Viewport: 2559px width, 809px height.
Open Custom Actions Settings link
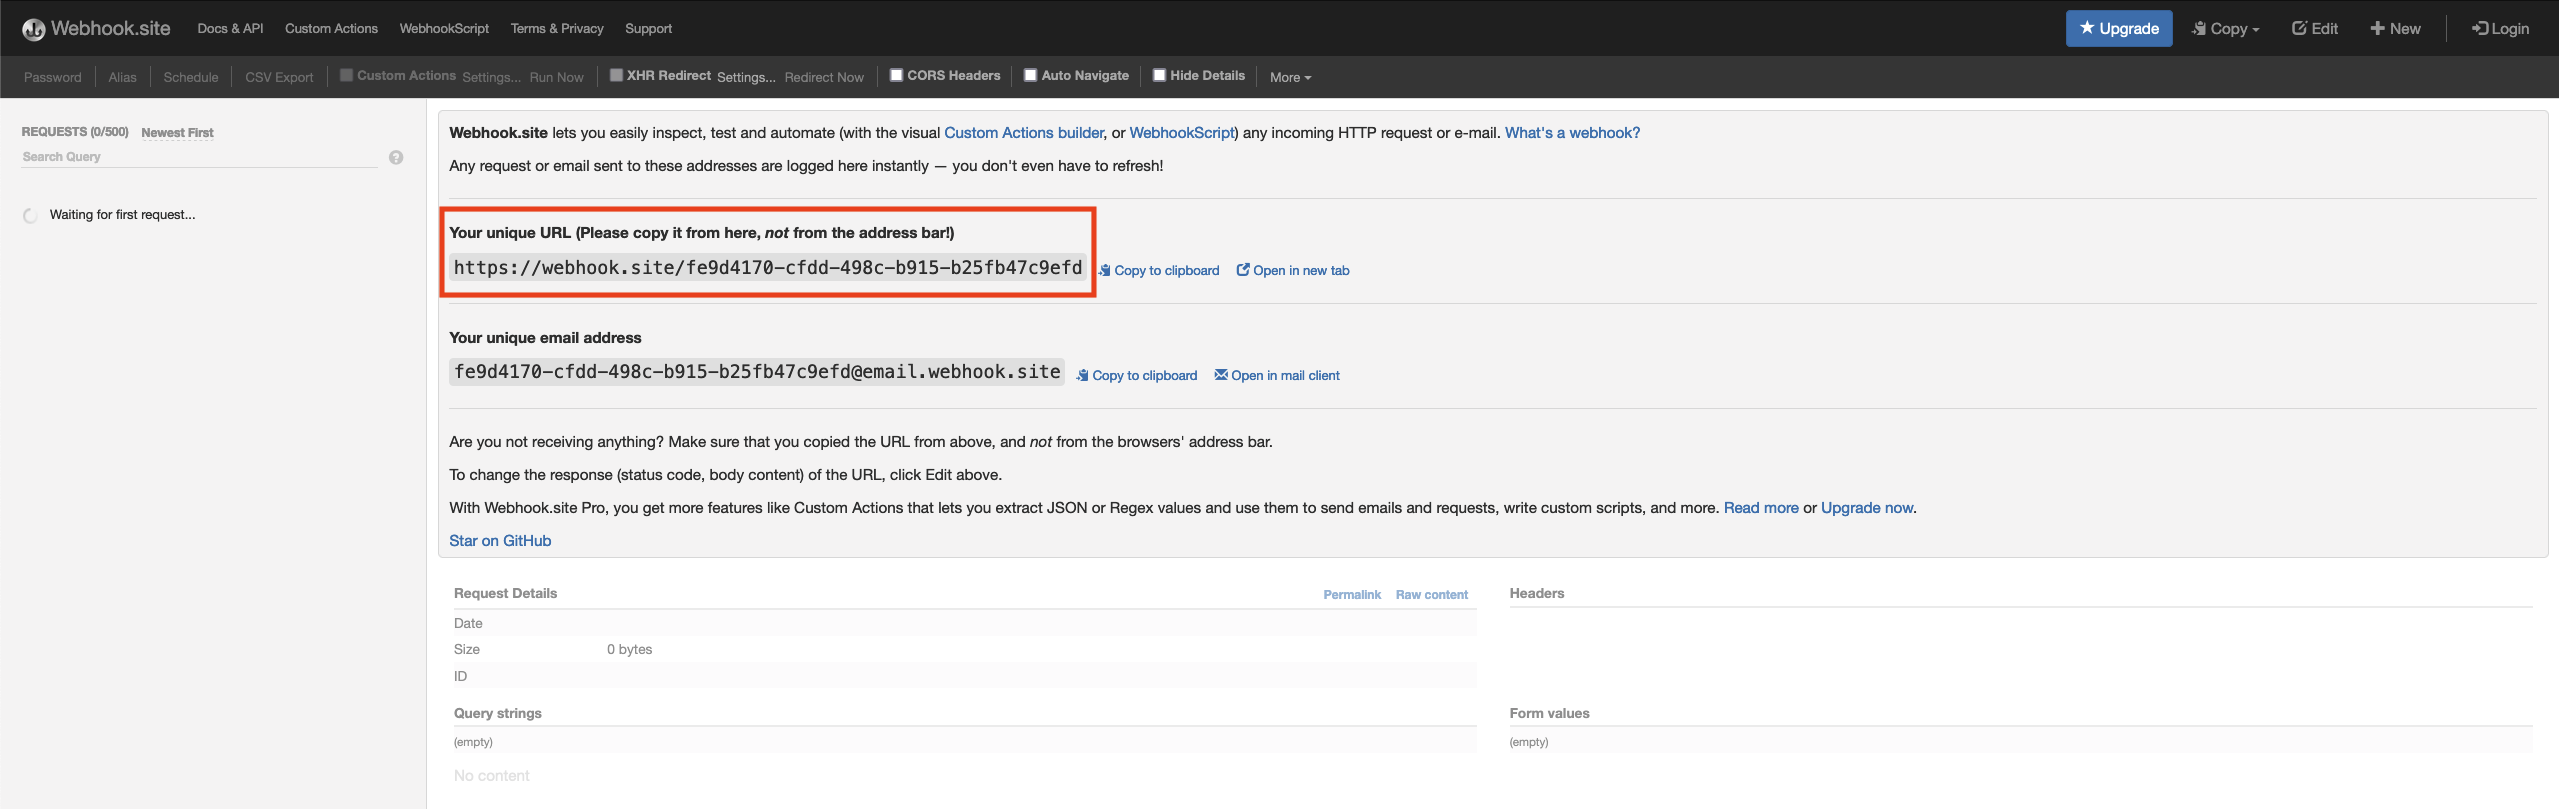tap(491, 77)
